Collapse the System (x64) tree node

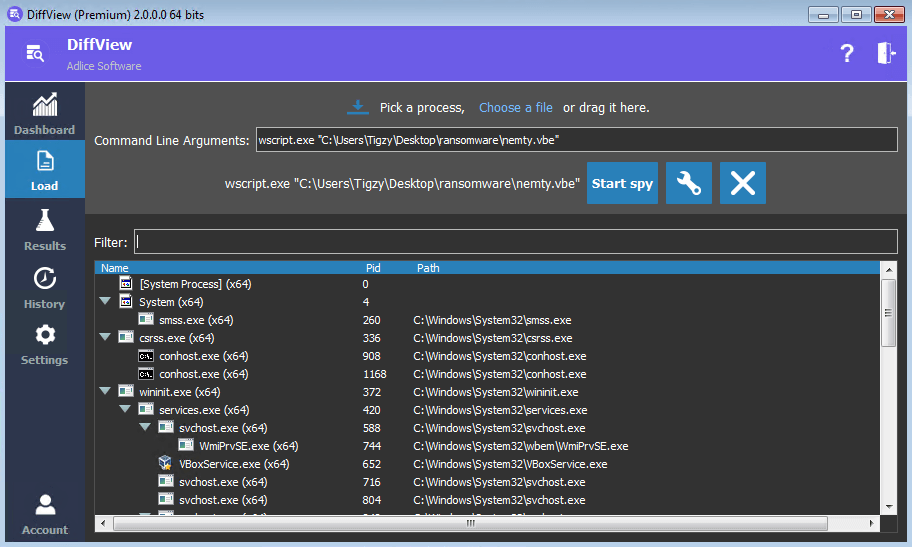pos(105,302)
